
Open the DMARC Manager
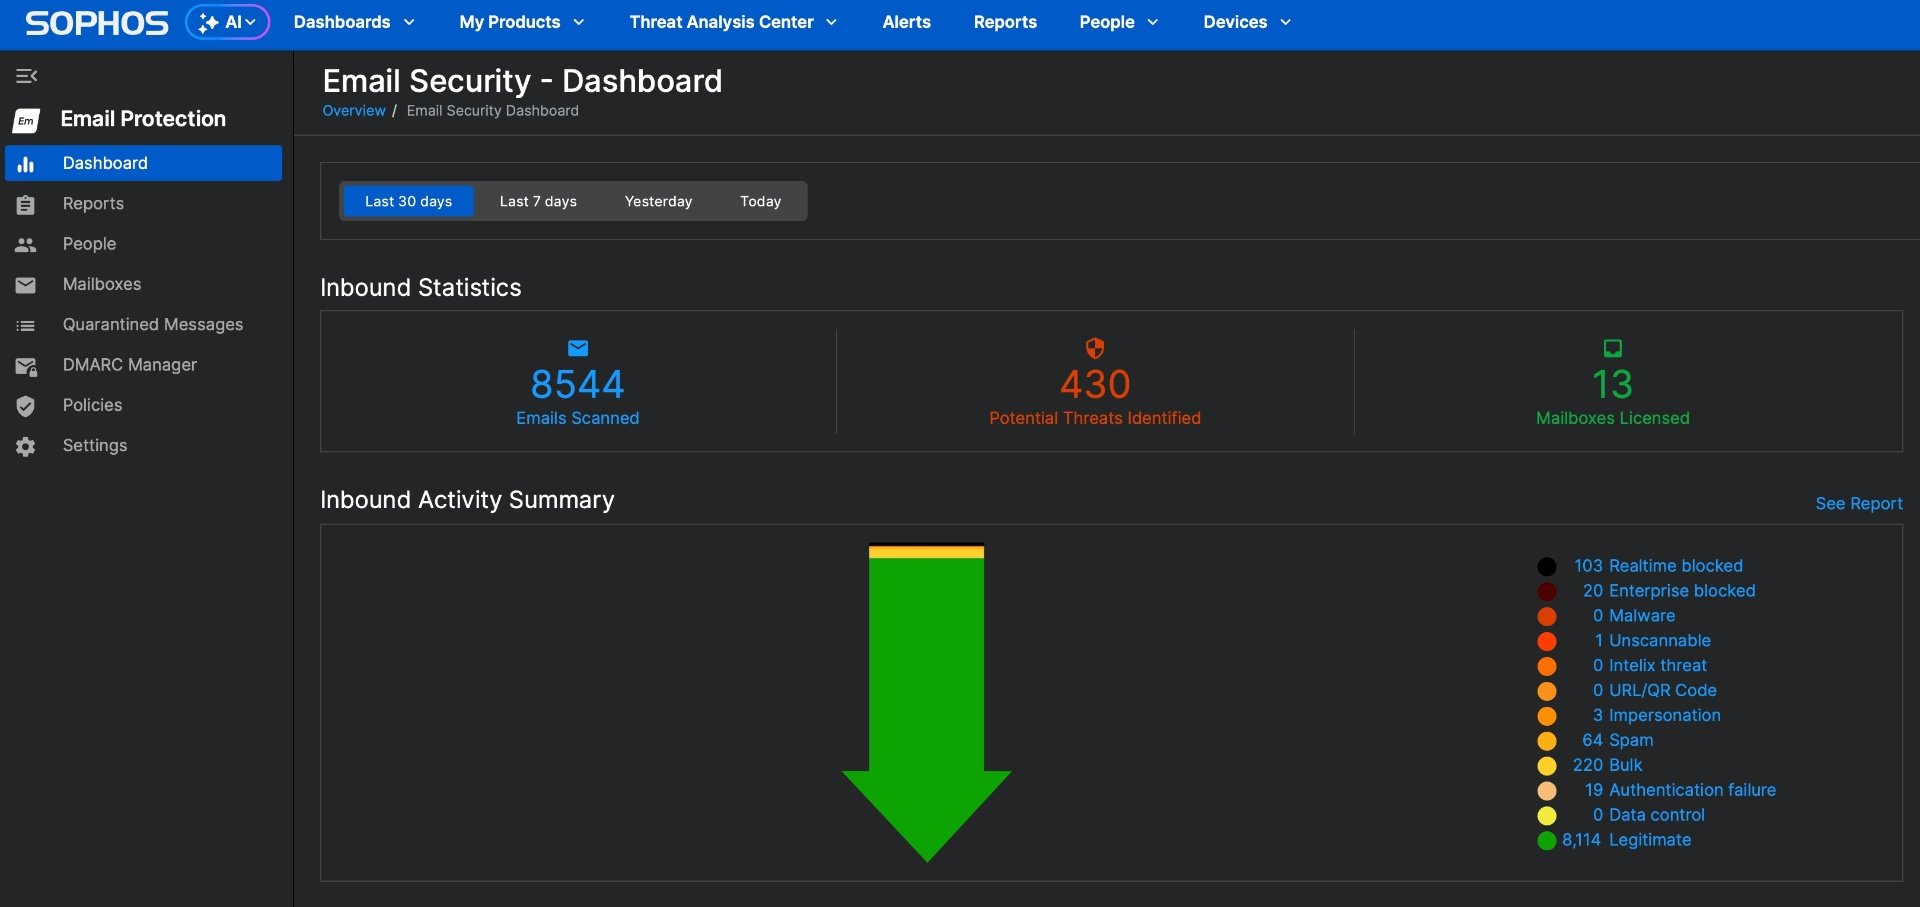pos(129,365)
